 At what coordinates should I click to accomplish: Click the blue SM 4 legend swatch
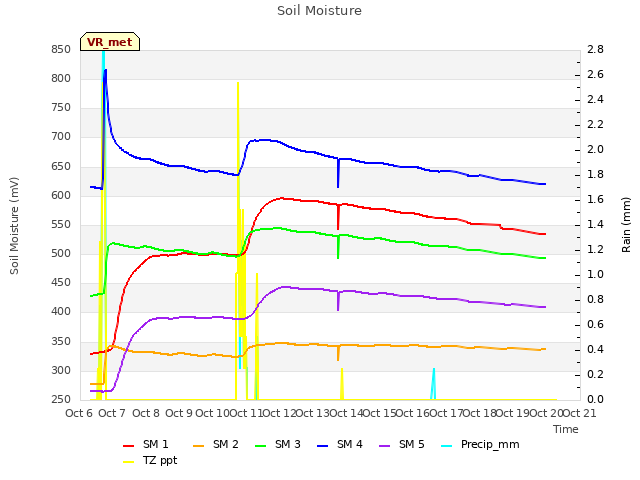322,446
